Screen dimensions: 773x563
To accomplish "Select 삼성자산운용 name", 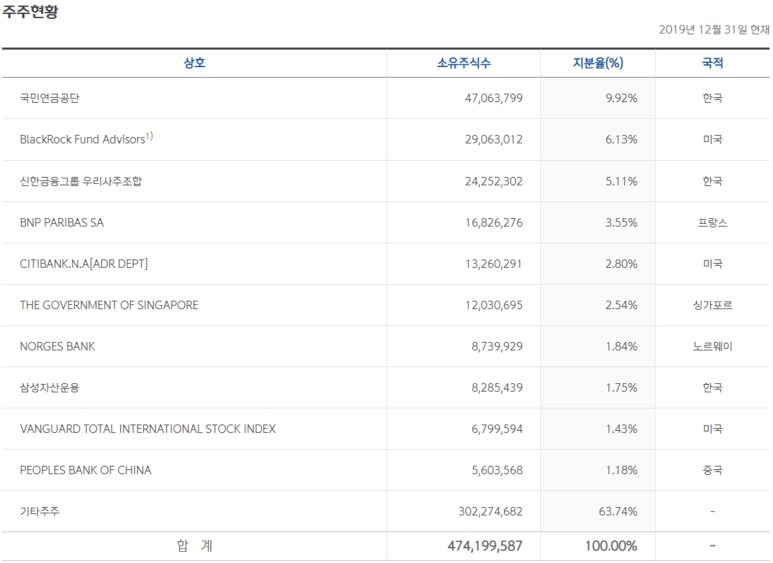I will tap(49, 387).
